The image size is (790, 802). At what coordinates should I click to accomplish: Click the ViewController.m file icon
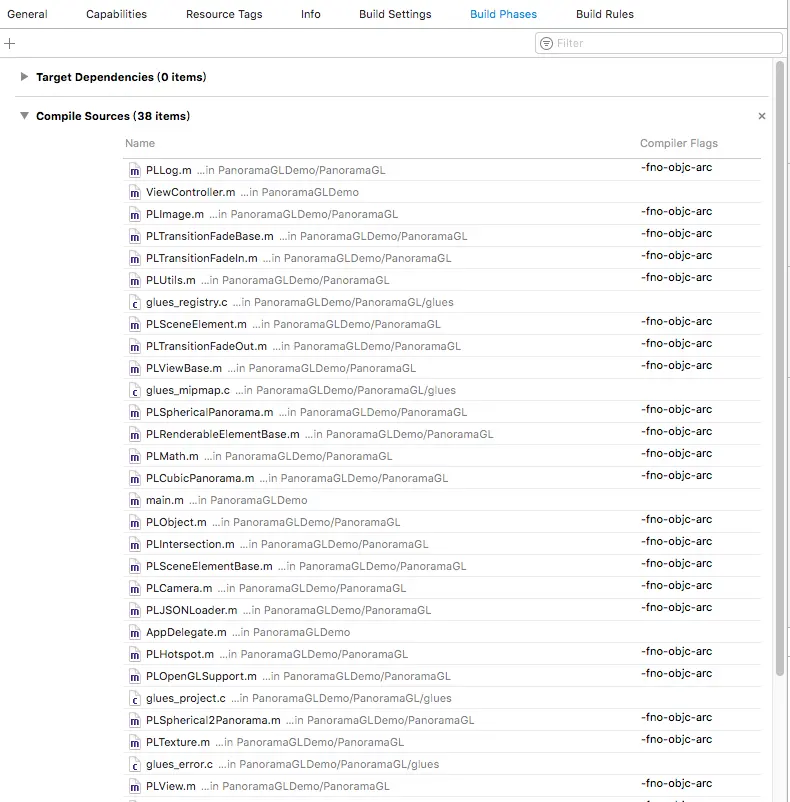(x=134, y=193)
